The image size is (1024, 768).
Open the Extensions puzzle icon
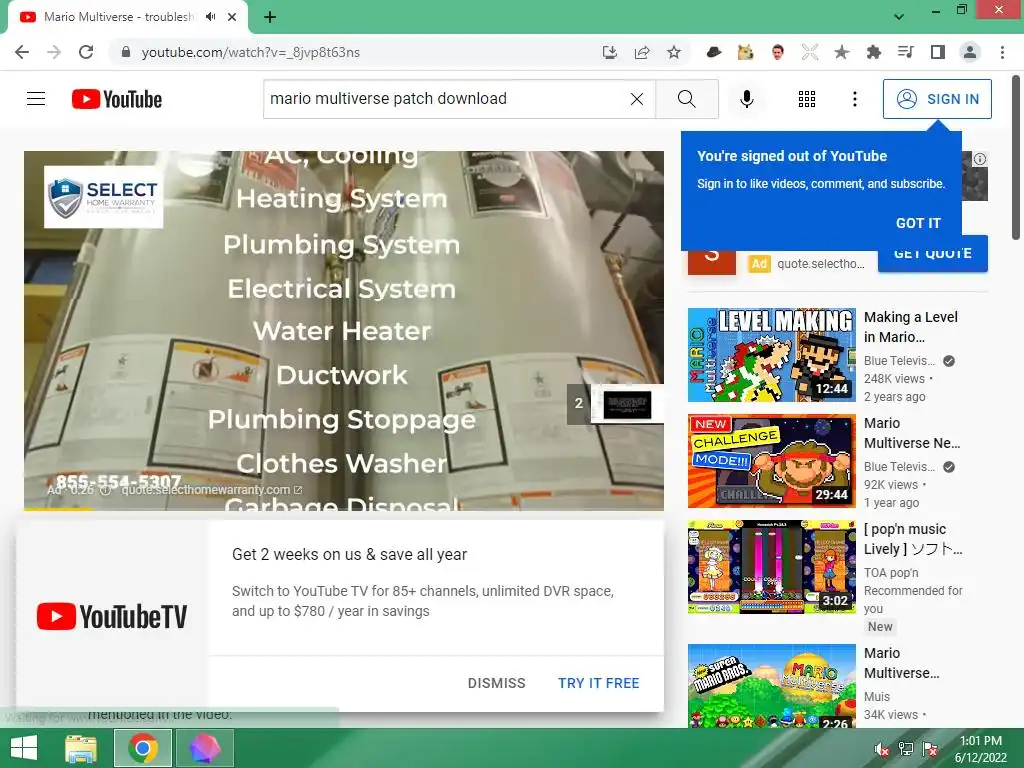coord(873,52)
